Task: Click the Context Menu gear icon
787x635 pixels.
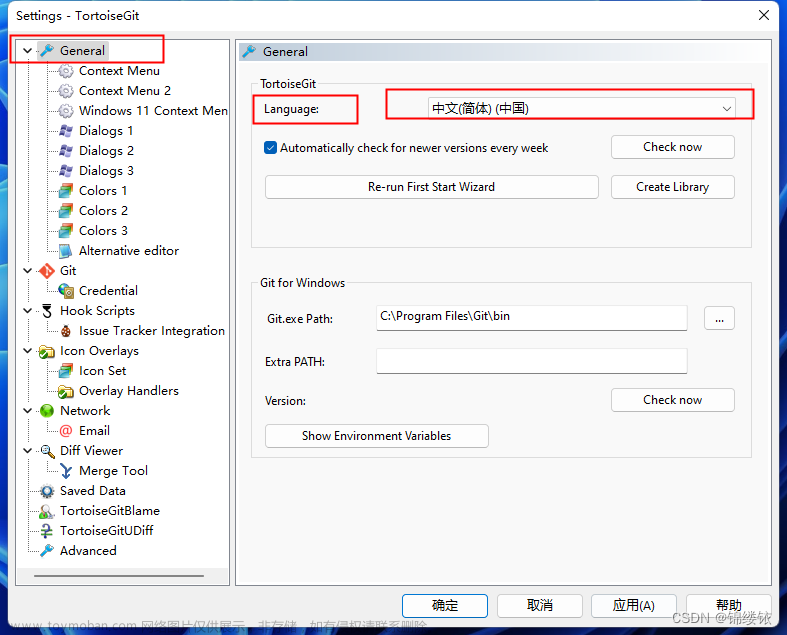Action: (x=66, y=71)
